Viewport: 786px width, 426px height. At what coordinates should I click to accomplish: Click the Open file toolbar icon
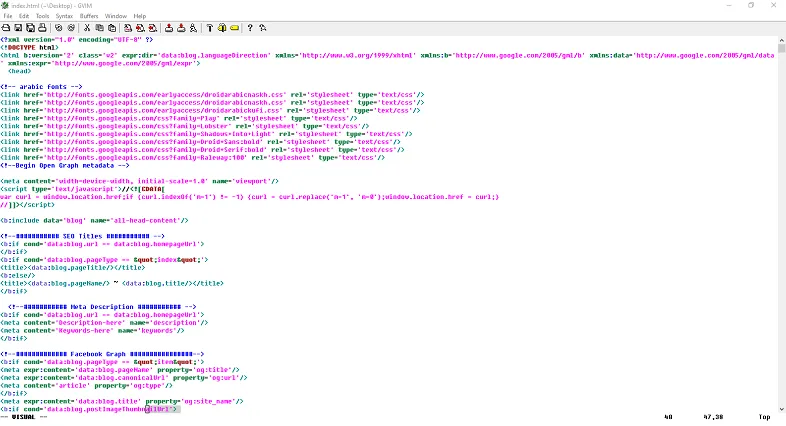tap(6, 28)
